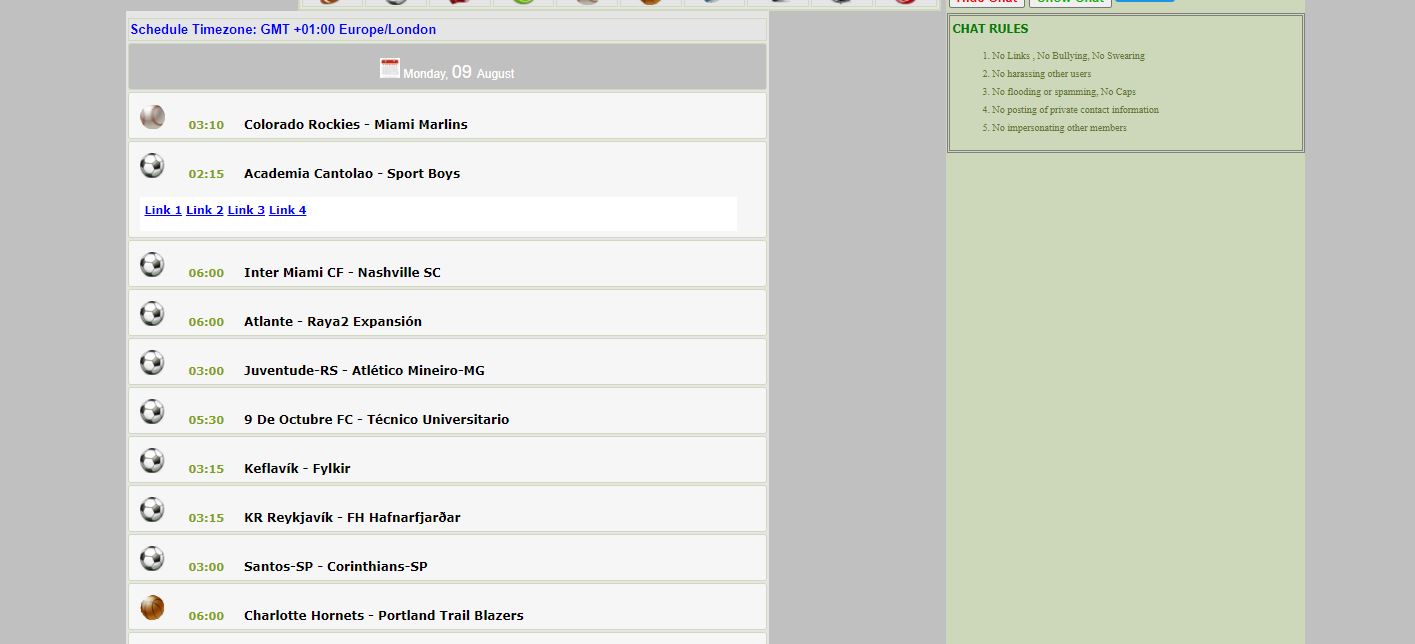Click the Schedule Timezone GMT +01:00 Europe/London text
The width and height of the screenshot is (1415, 644).
tap(283, 30)
